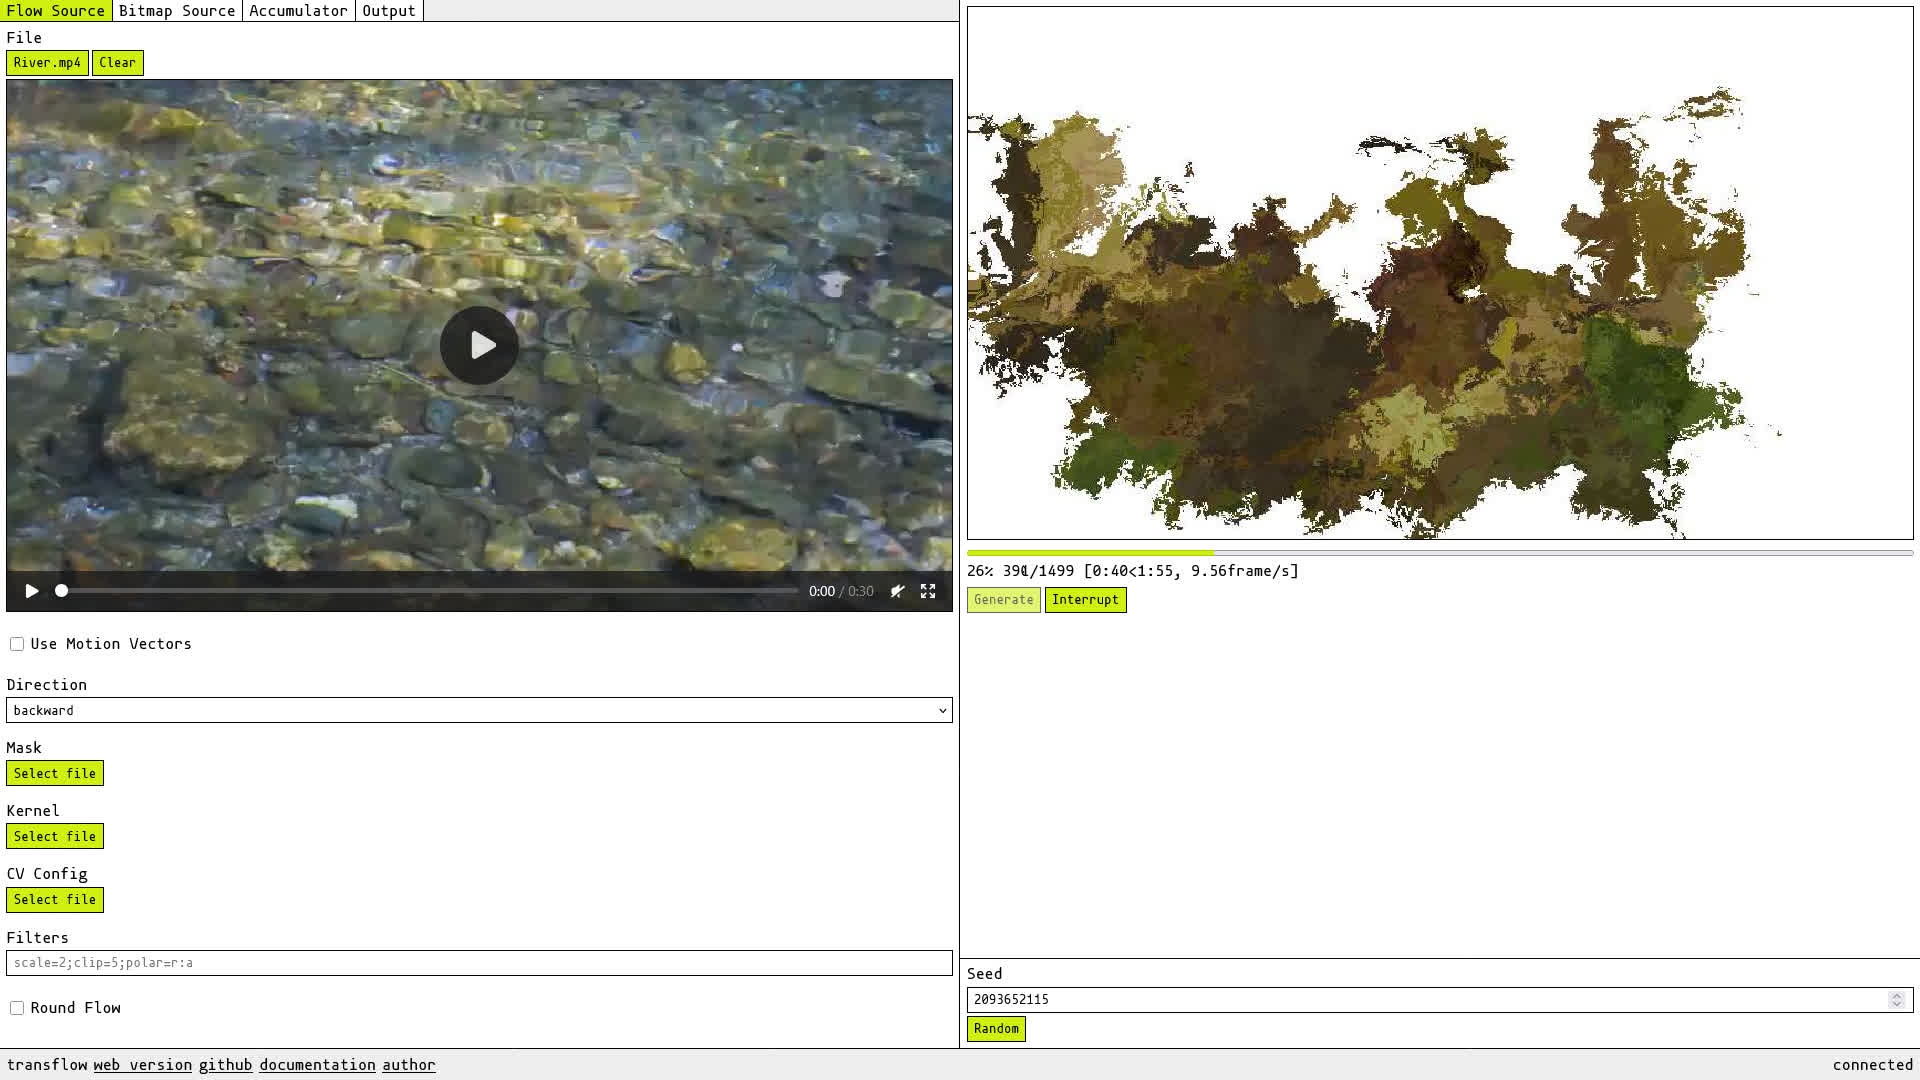The width and height of the screenshot is (1920, 1080).
Task: Enter fullscreen with the expand icon
Action: click(x=928, y=591)
